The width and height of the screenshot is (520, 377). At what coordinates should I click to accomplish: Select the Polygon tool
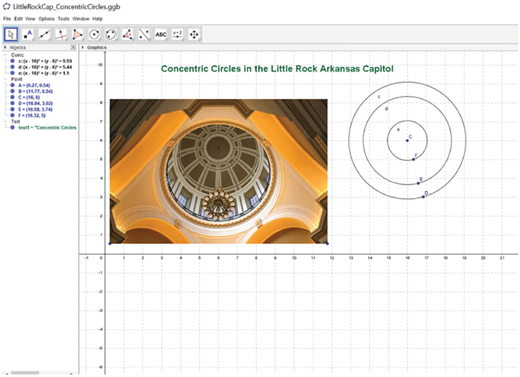78,34
